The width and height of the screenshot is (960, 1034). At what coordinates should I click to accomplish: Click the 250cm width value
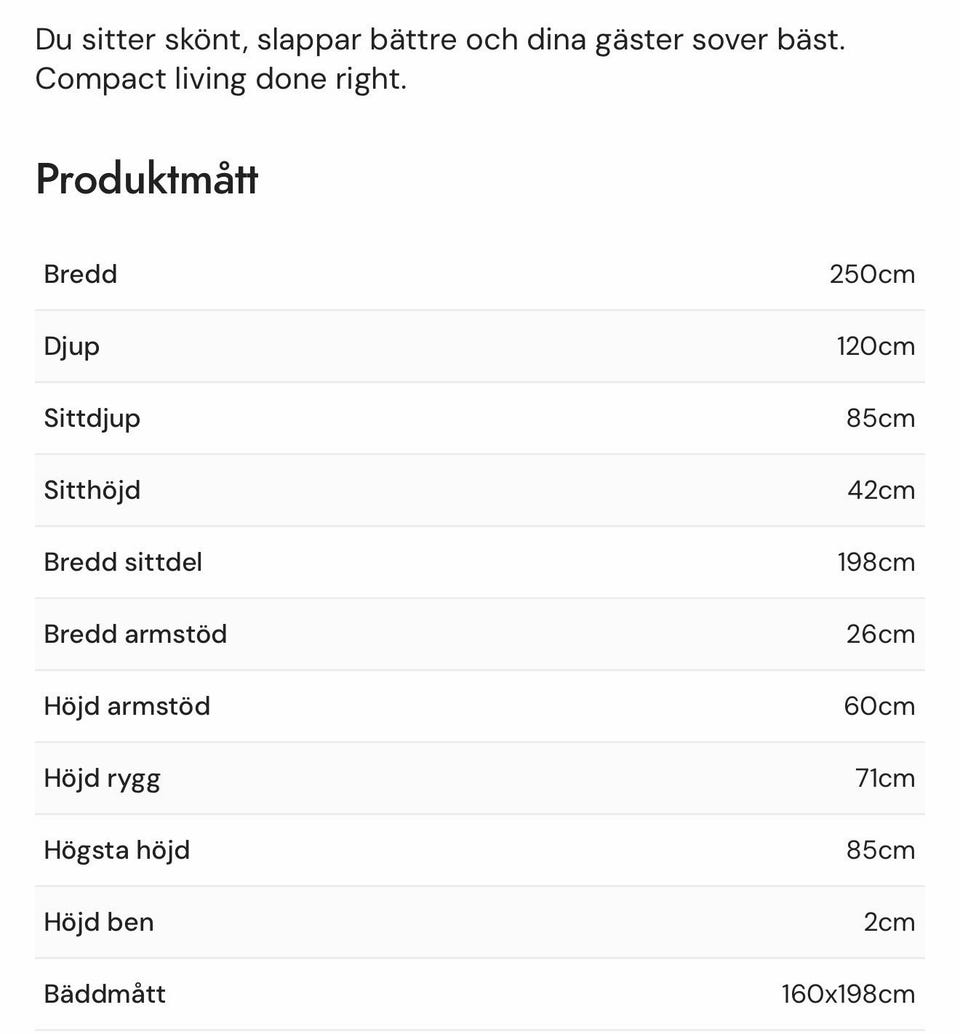click(872, 274)
